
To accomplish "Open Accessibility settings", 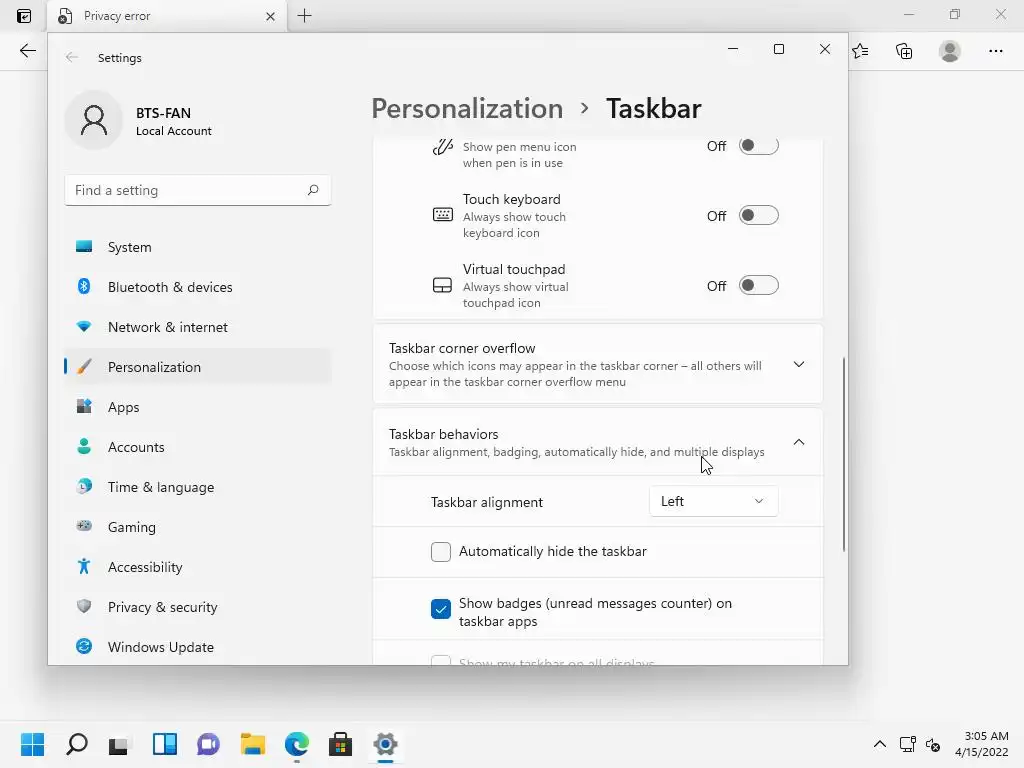I will 198,567.
